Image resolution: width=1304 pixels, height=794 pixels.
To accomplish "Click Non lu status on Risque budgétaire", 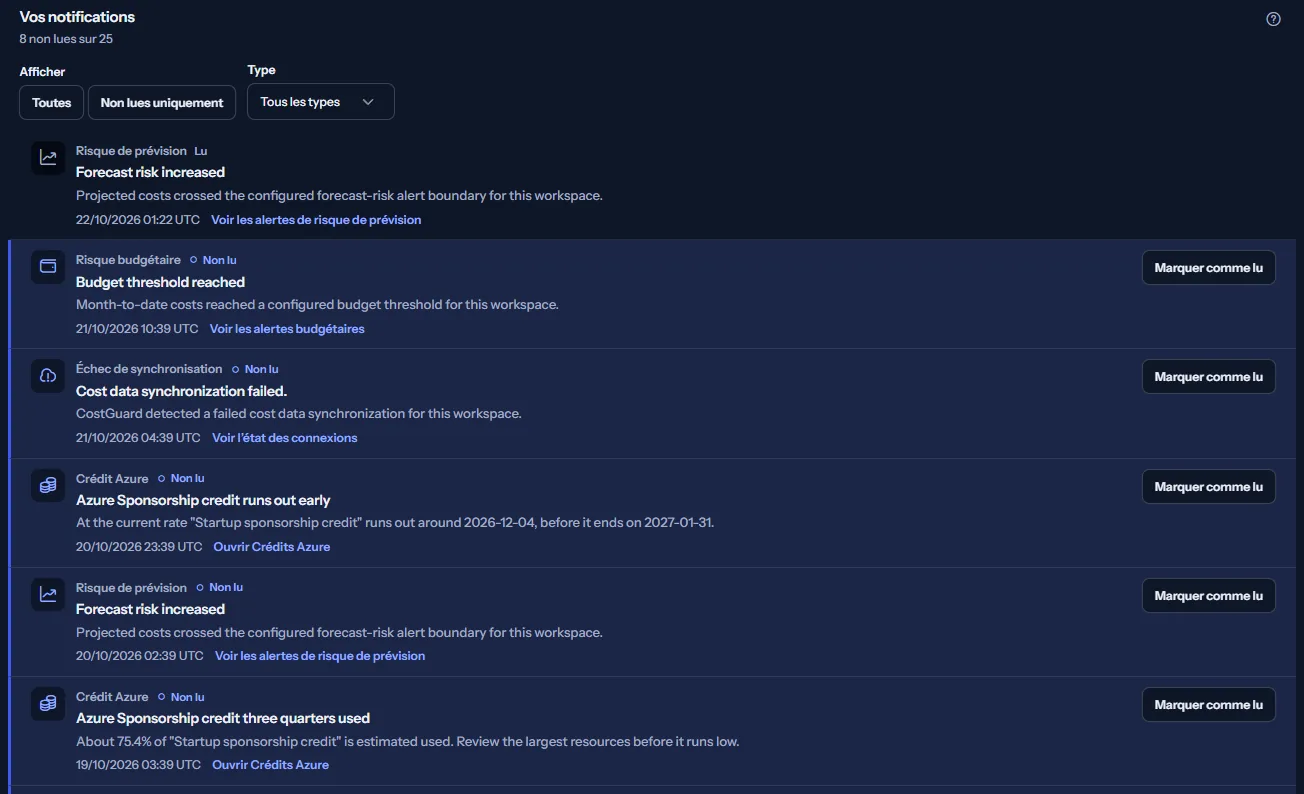I will tap(214, 260).
